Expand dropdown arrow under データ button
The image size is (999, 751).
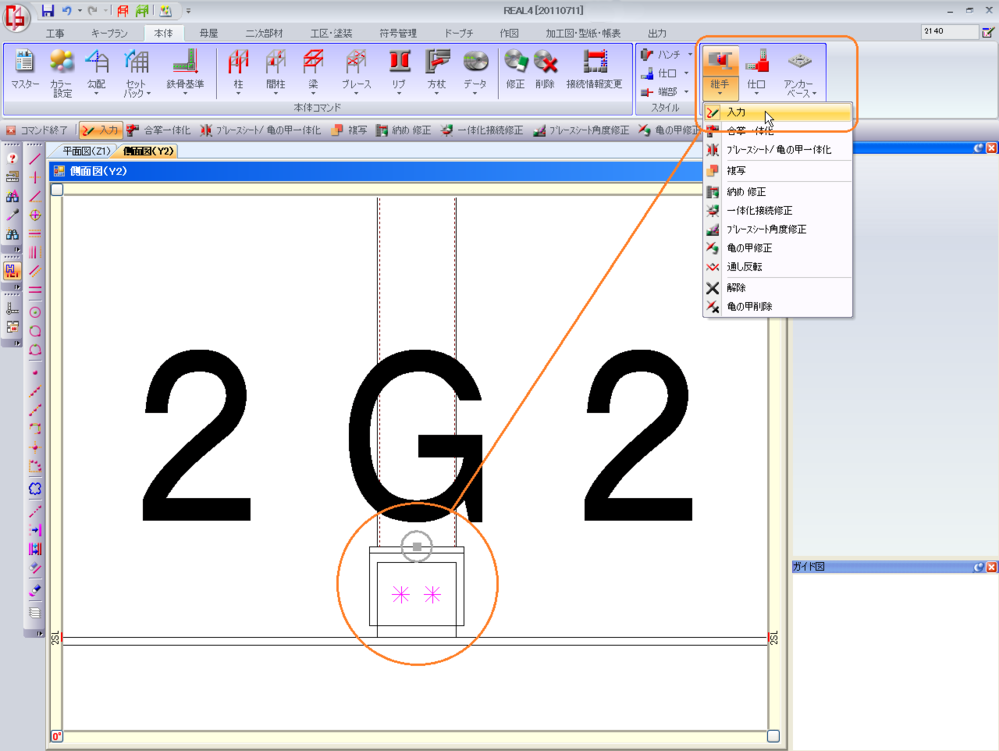click(475, 94)
